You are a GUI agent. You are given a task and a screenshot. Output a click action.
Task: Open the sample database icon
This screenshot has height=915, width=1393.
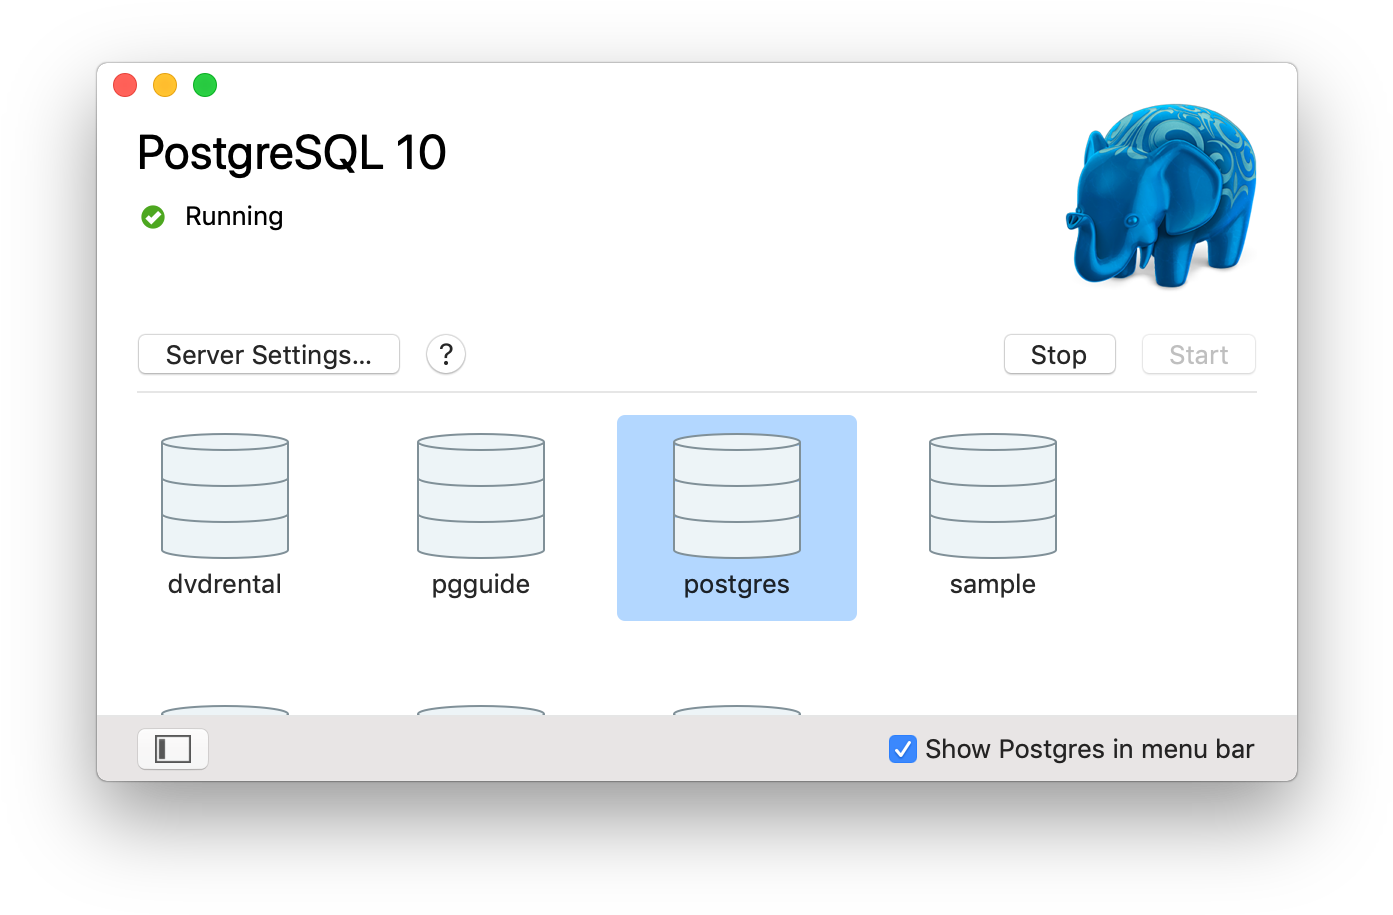pos(993,495)
